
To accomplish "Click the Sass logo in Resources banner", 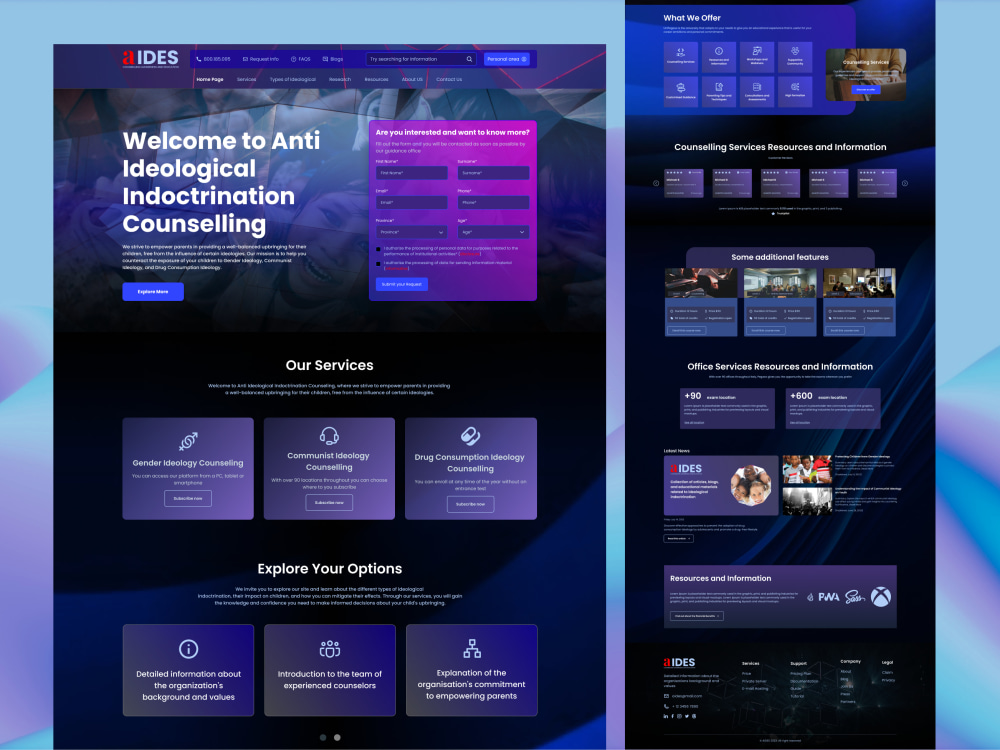I will [855, 597].
